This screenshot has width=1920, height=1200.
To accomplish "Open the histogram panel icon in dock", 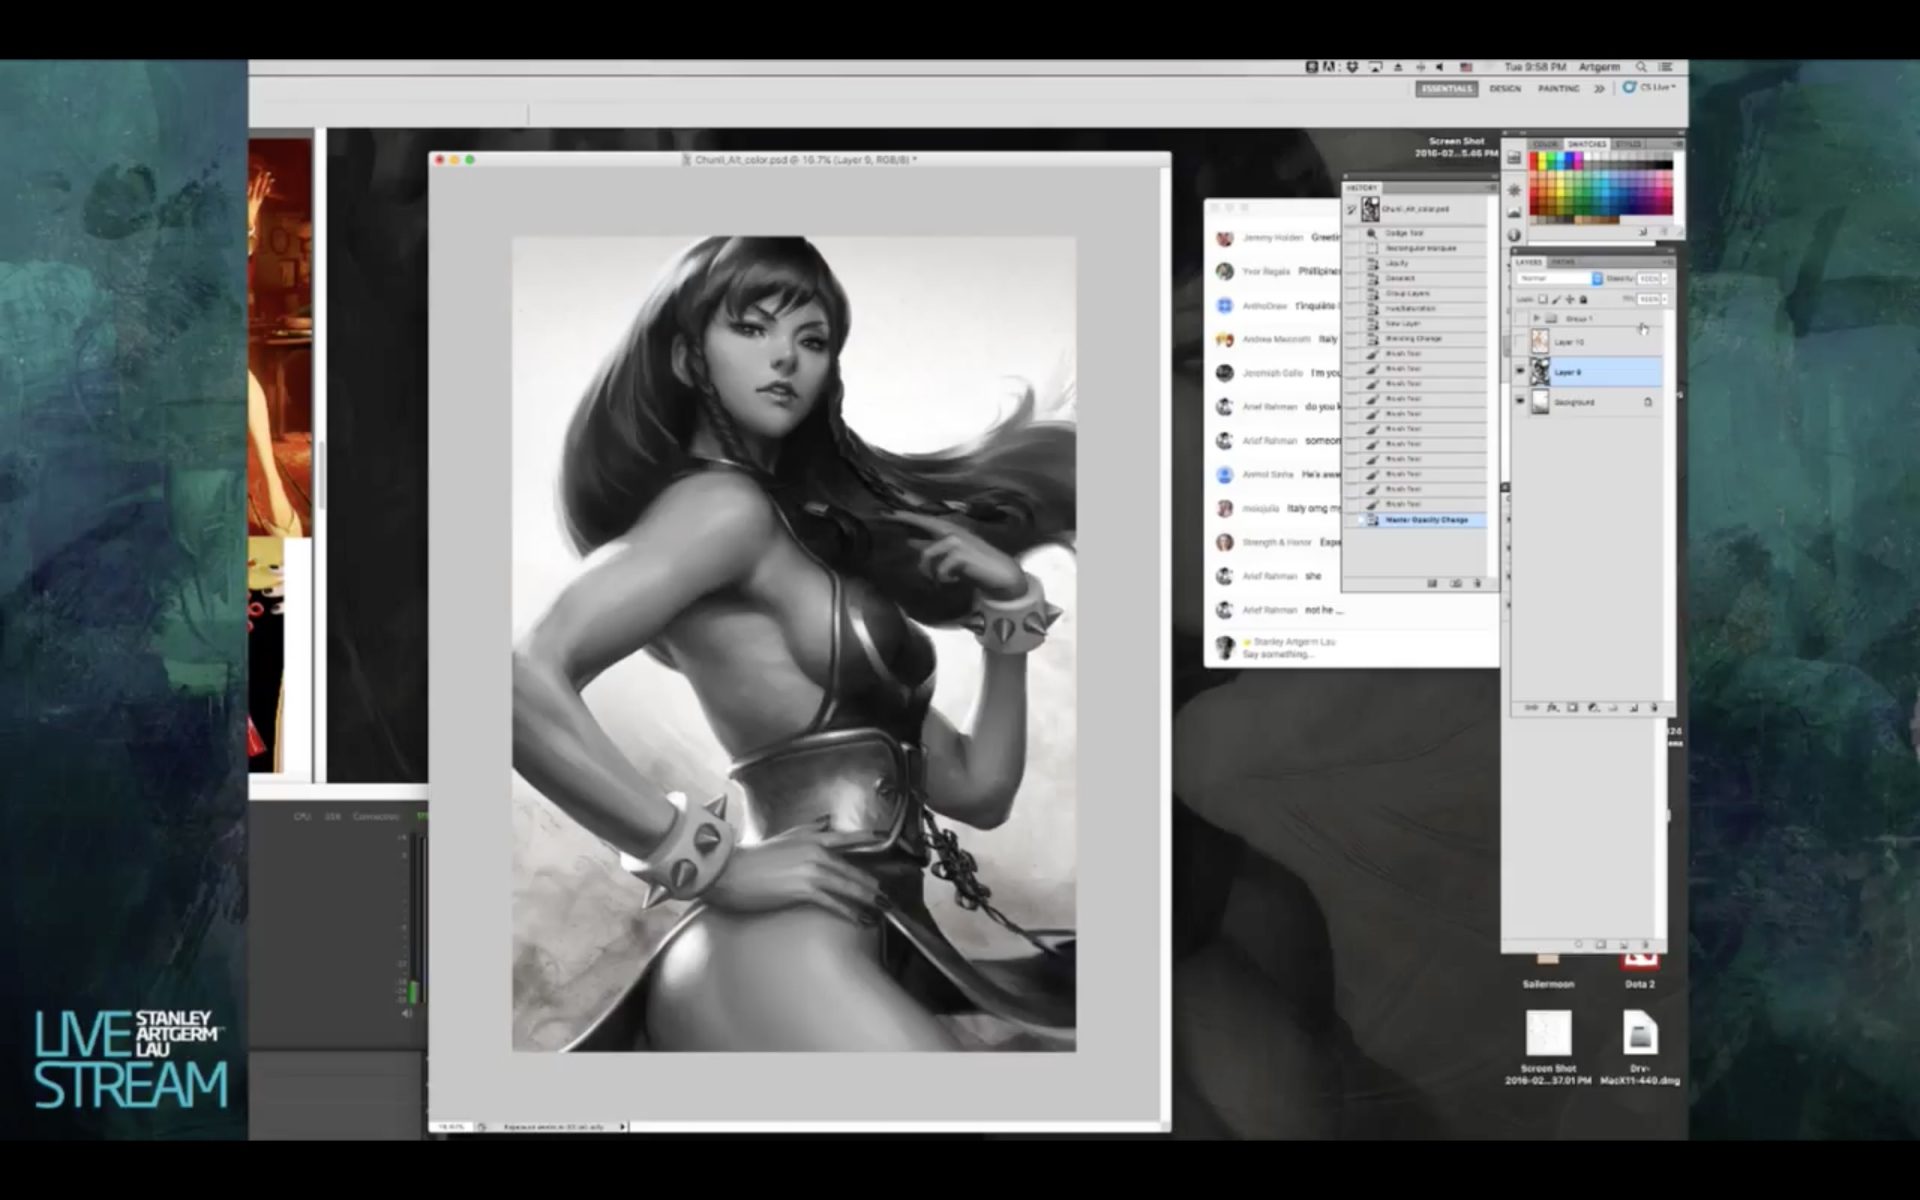I will 1513,212.
